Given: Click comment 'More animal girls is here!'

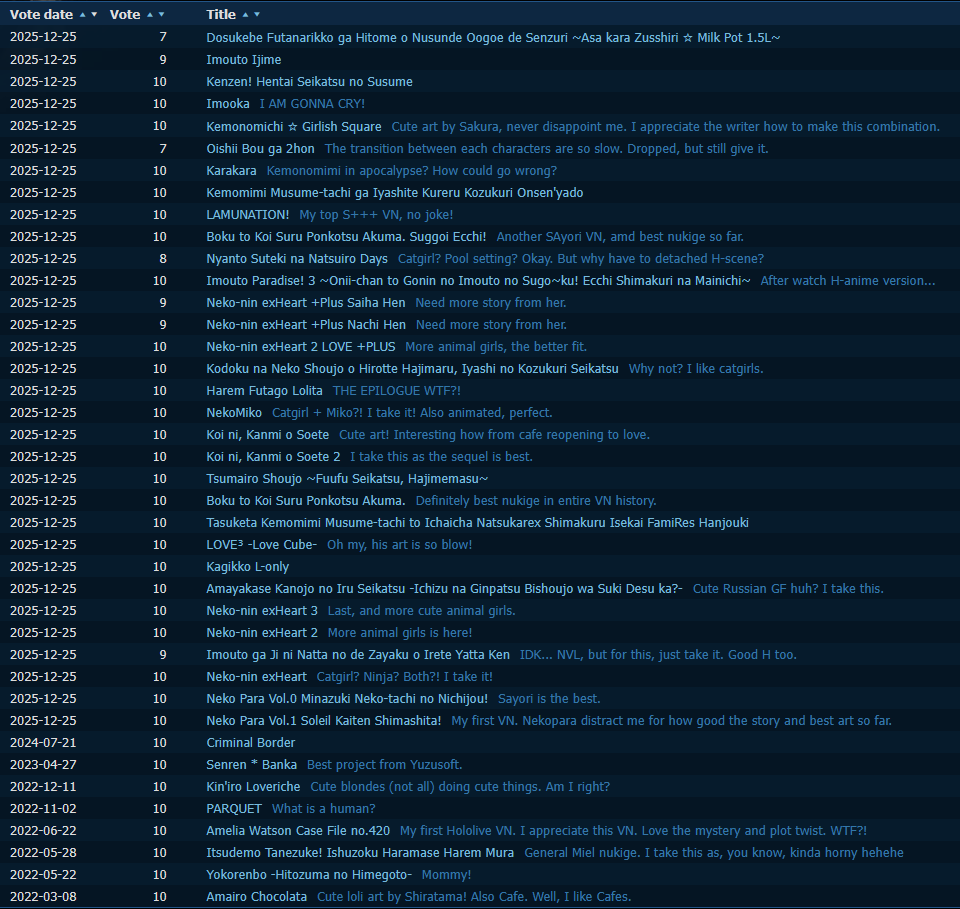Looking at the screenshot, I should tap(400, 633).
